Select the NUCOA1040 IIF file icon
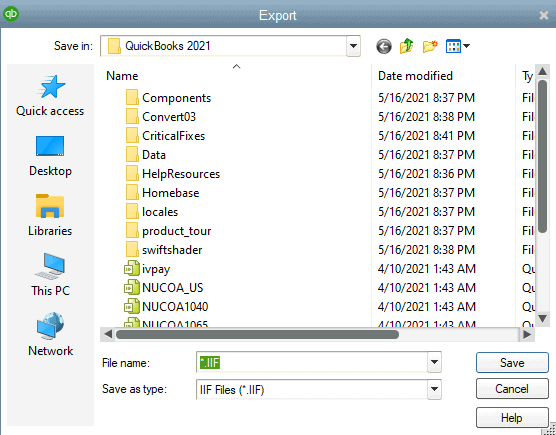Viewport: 556px width, 435px height. (x=132, y=307)
